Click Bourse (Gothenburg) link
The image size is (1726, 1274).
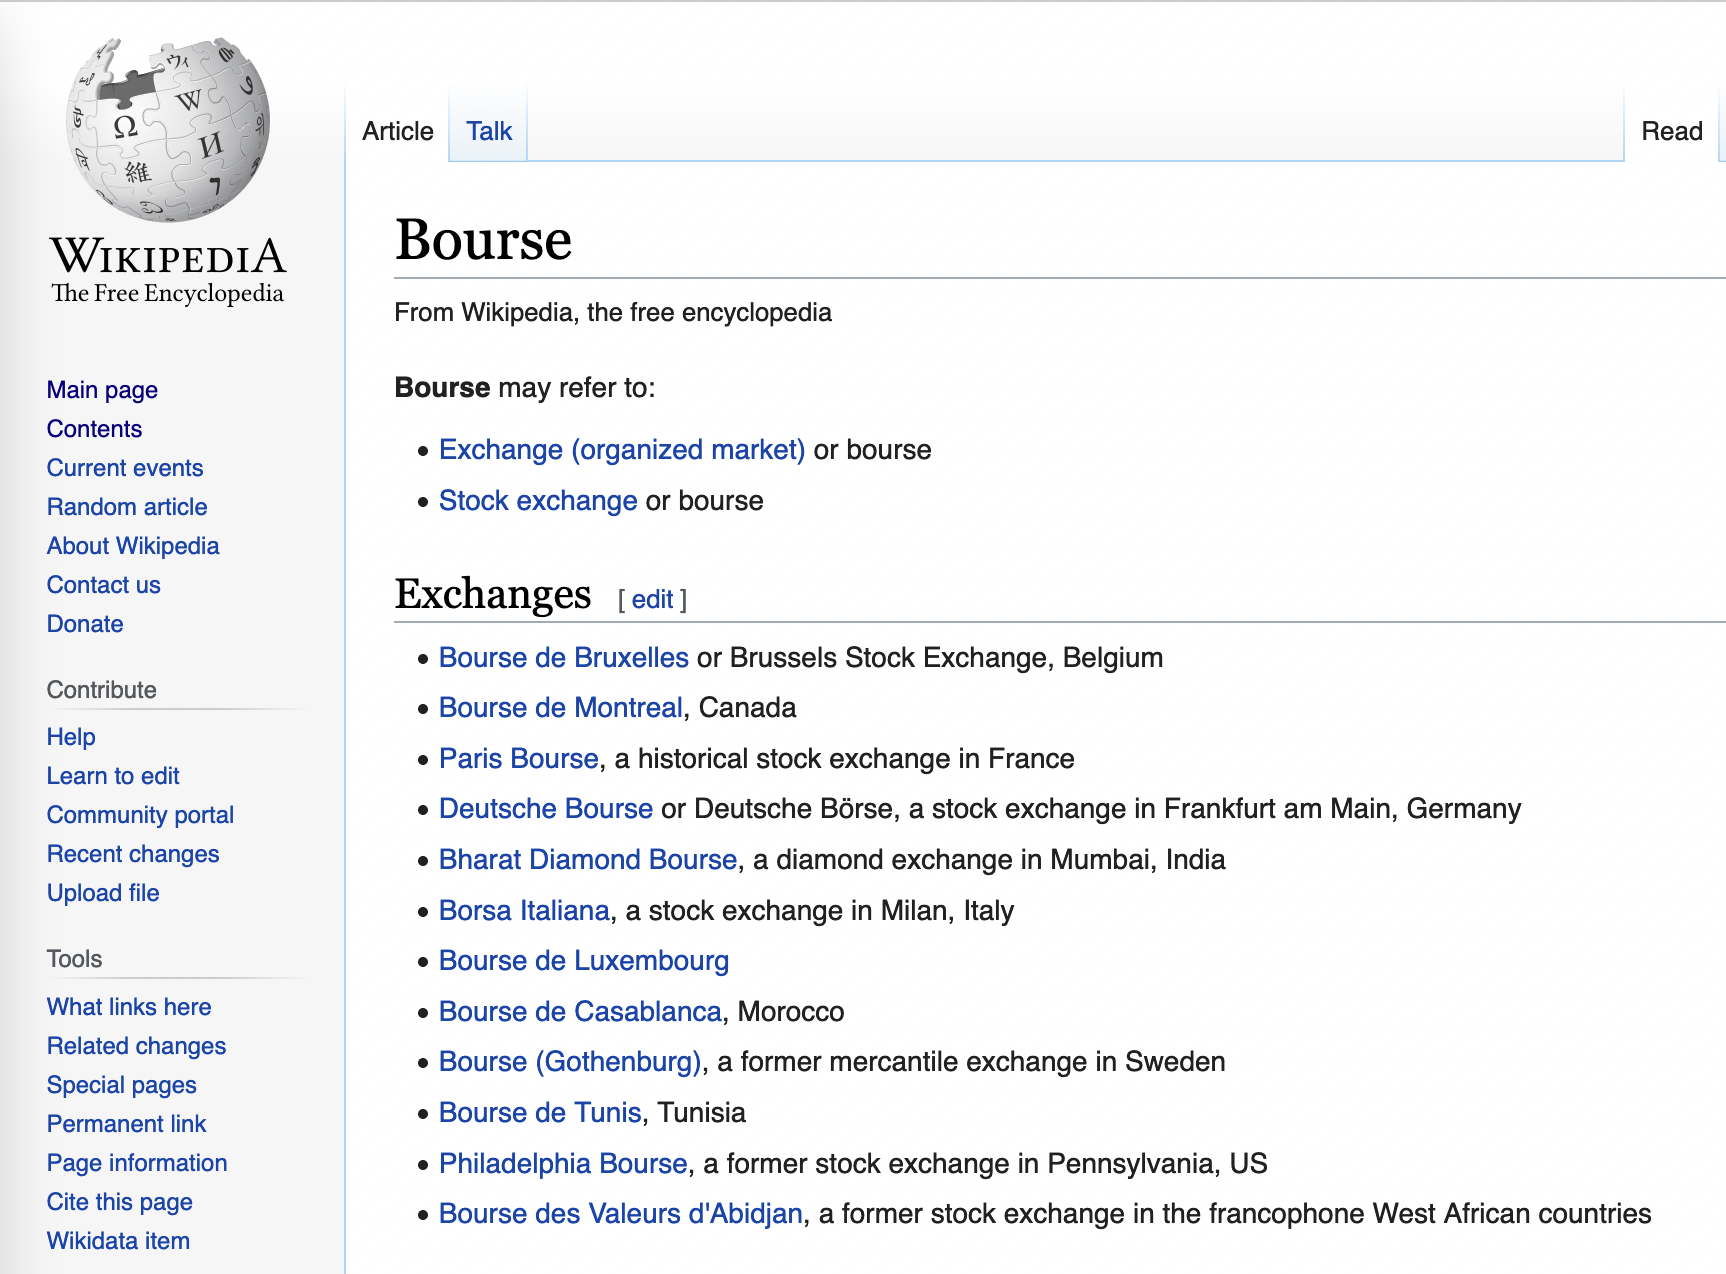(x=570, y=1062)
